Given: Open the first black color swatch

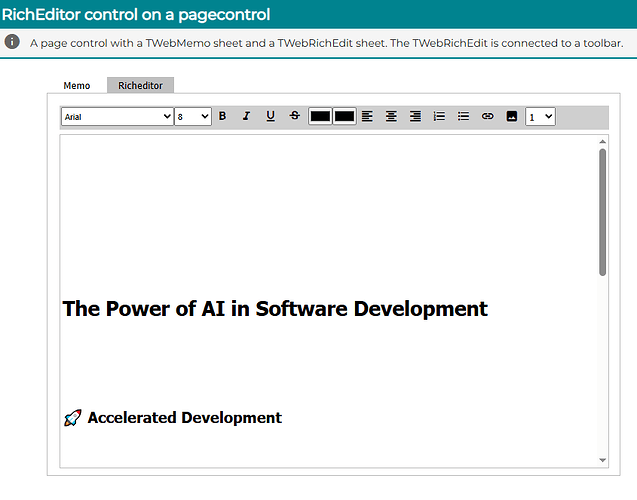Looking at the screenshot, I should pyautogui.click(x=320, y=116).
